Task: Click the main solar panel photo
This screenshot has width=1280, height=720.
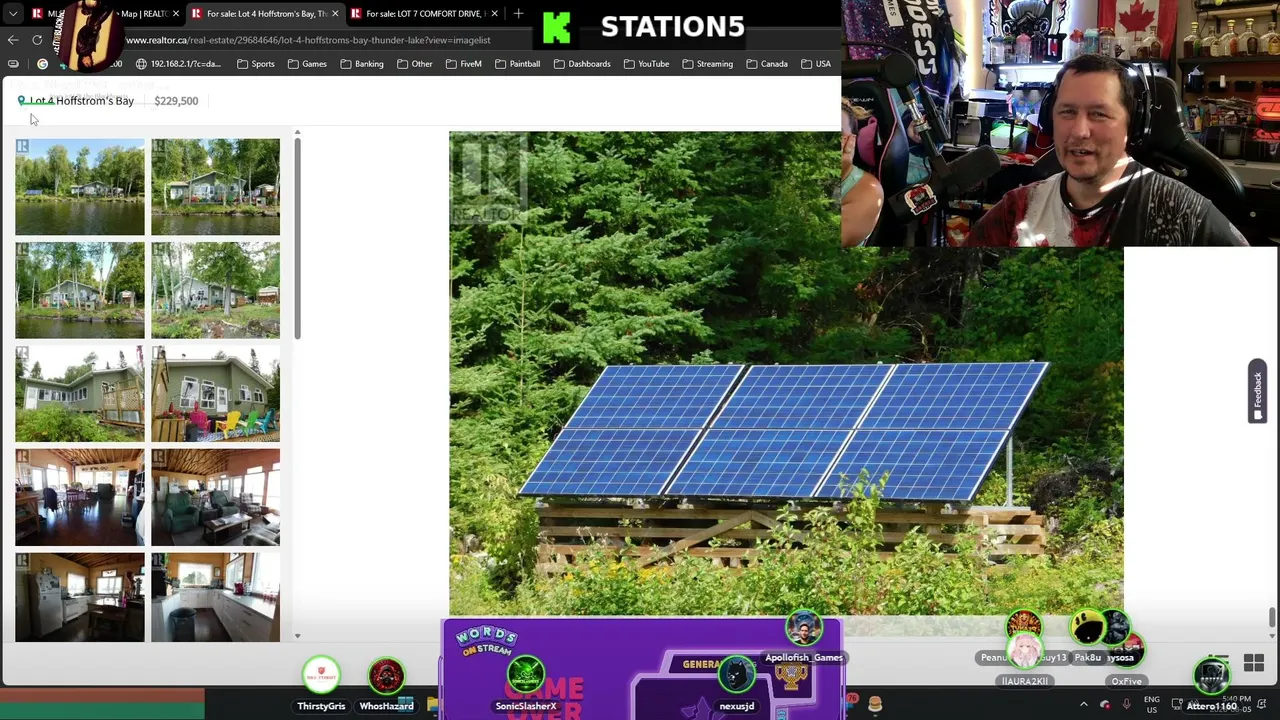Action: pos(786,375)
